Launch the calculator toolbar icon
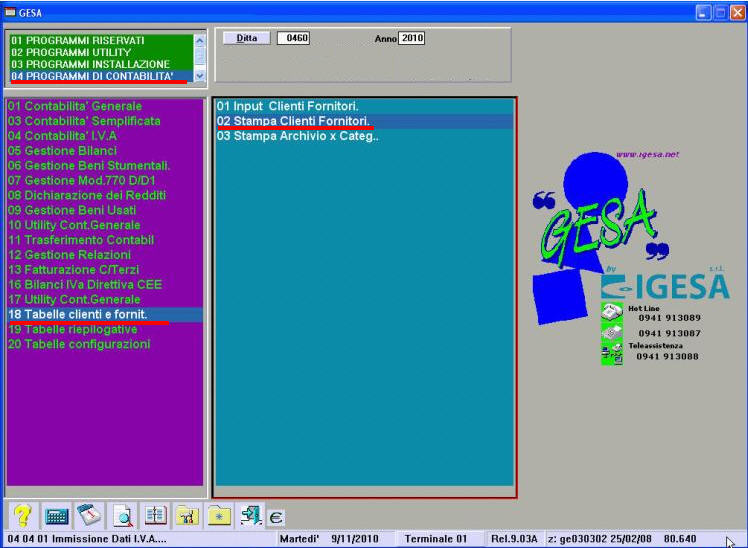The image size is (748, 548). (x=56, y=516)
